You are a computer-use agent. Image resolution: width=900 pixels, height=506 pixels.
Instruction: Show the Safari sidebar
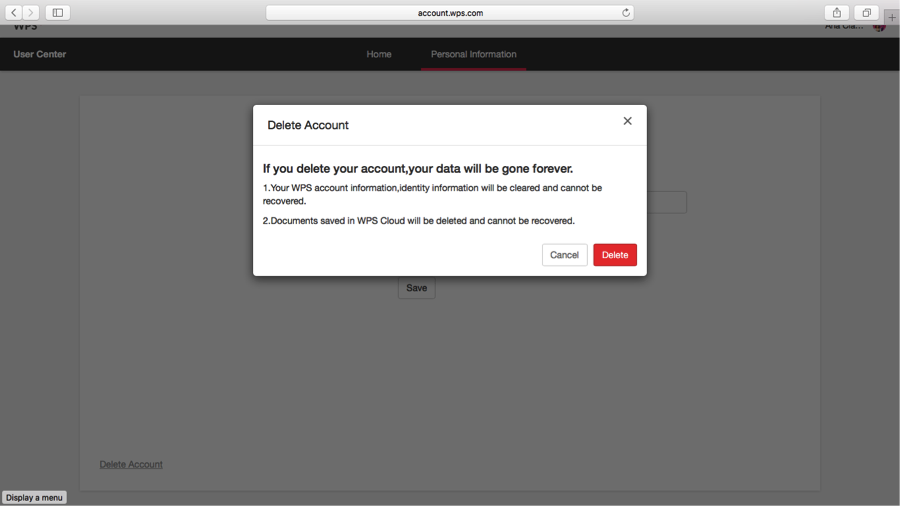pyautogui.click(x=58, y=13)
